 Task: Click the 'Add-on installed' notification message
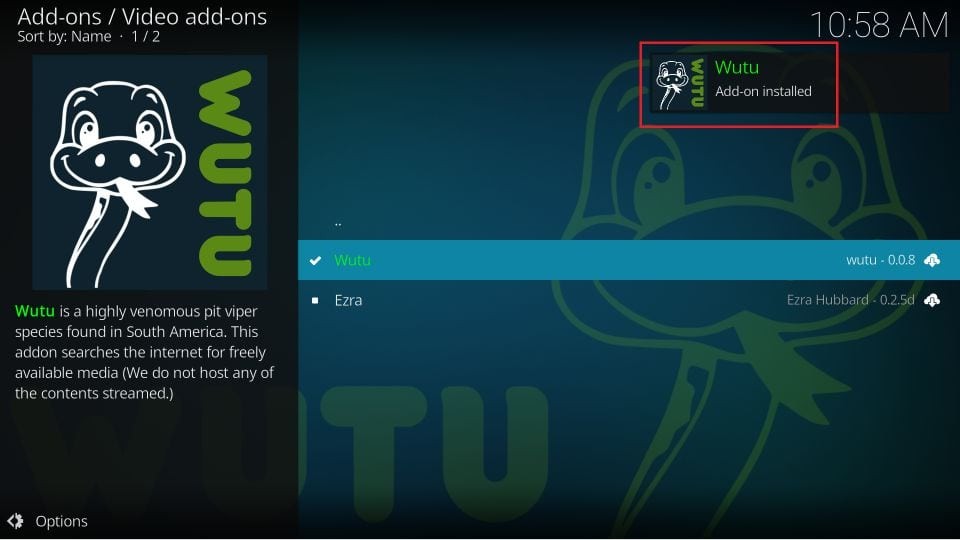pyautogui.click(x=763, y=91)
